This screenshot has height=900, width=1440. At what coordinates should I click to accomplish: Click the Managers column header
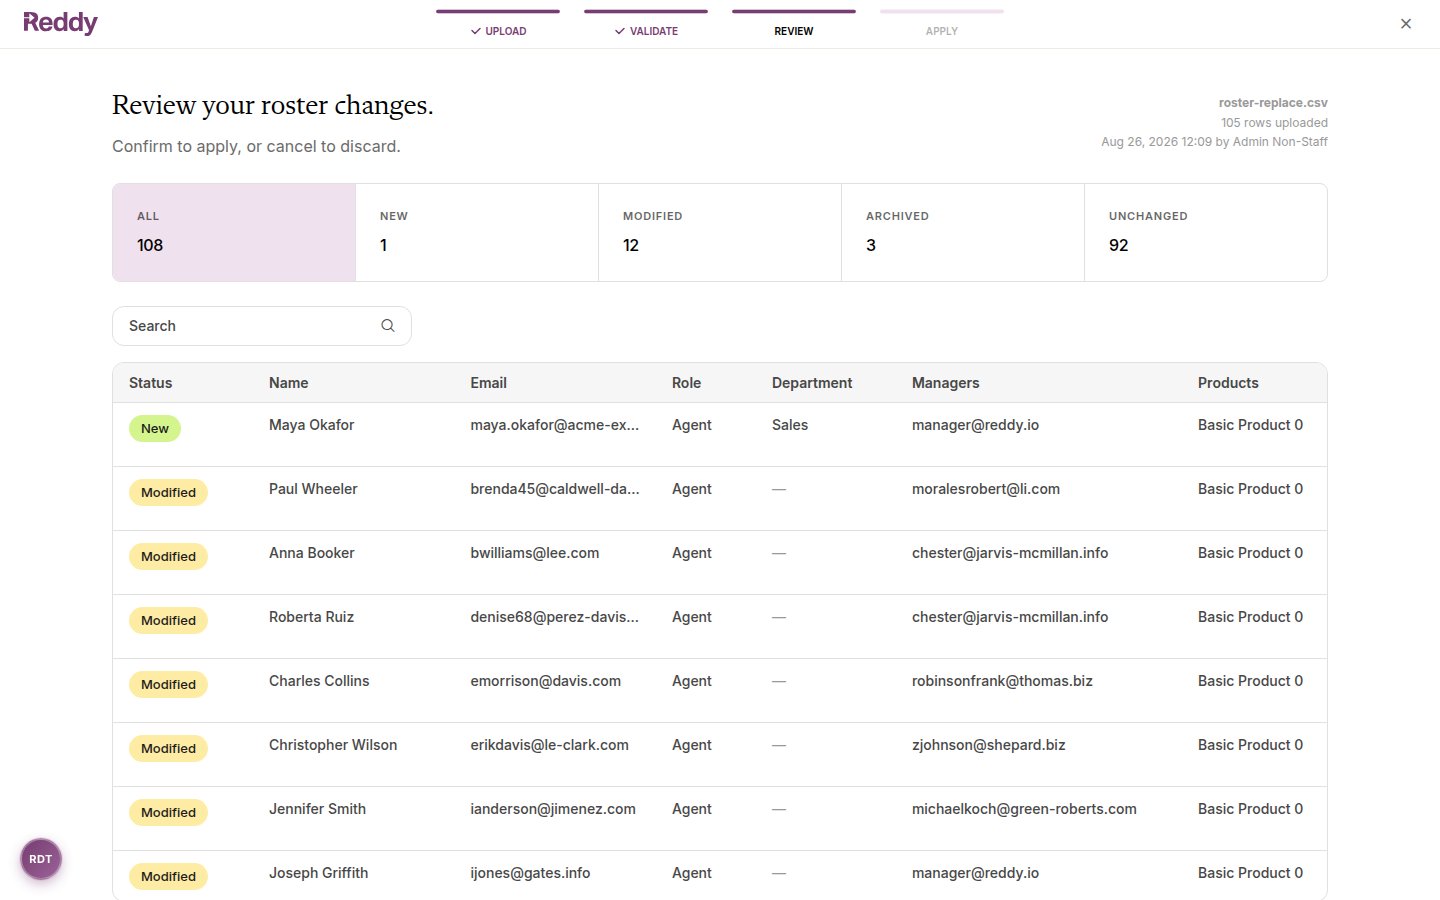(x=946, y=383)
